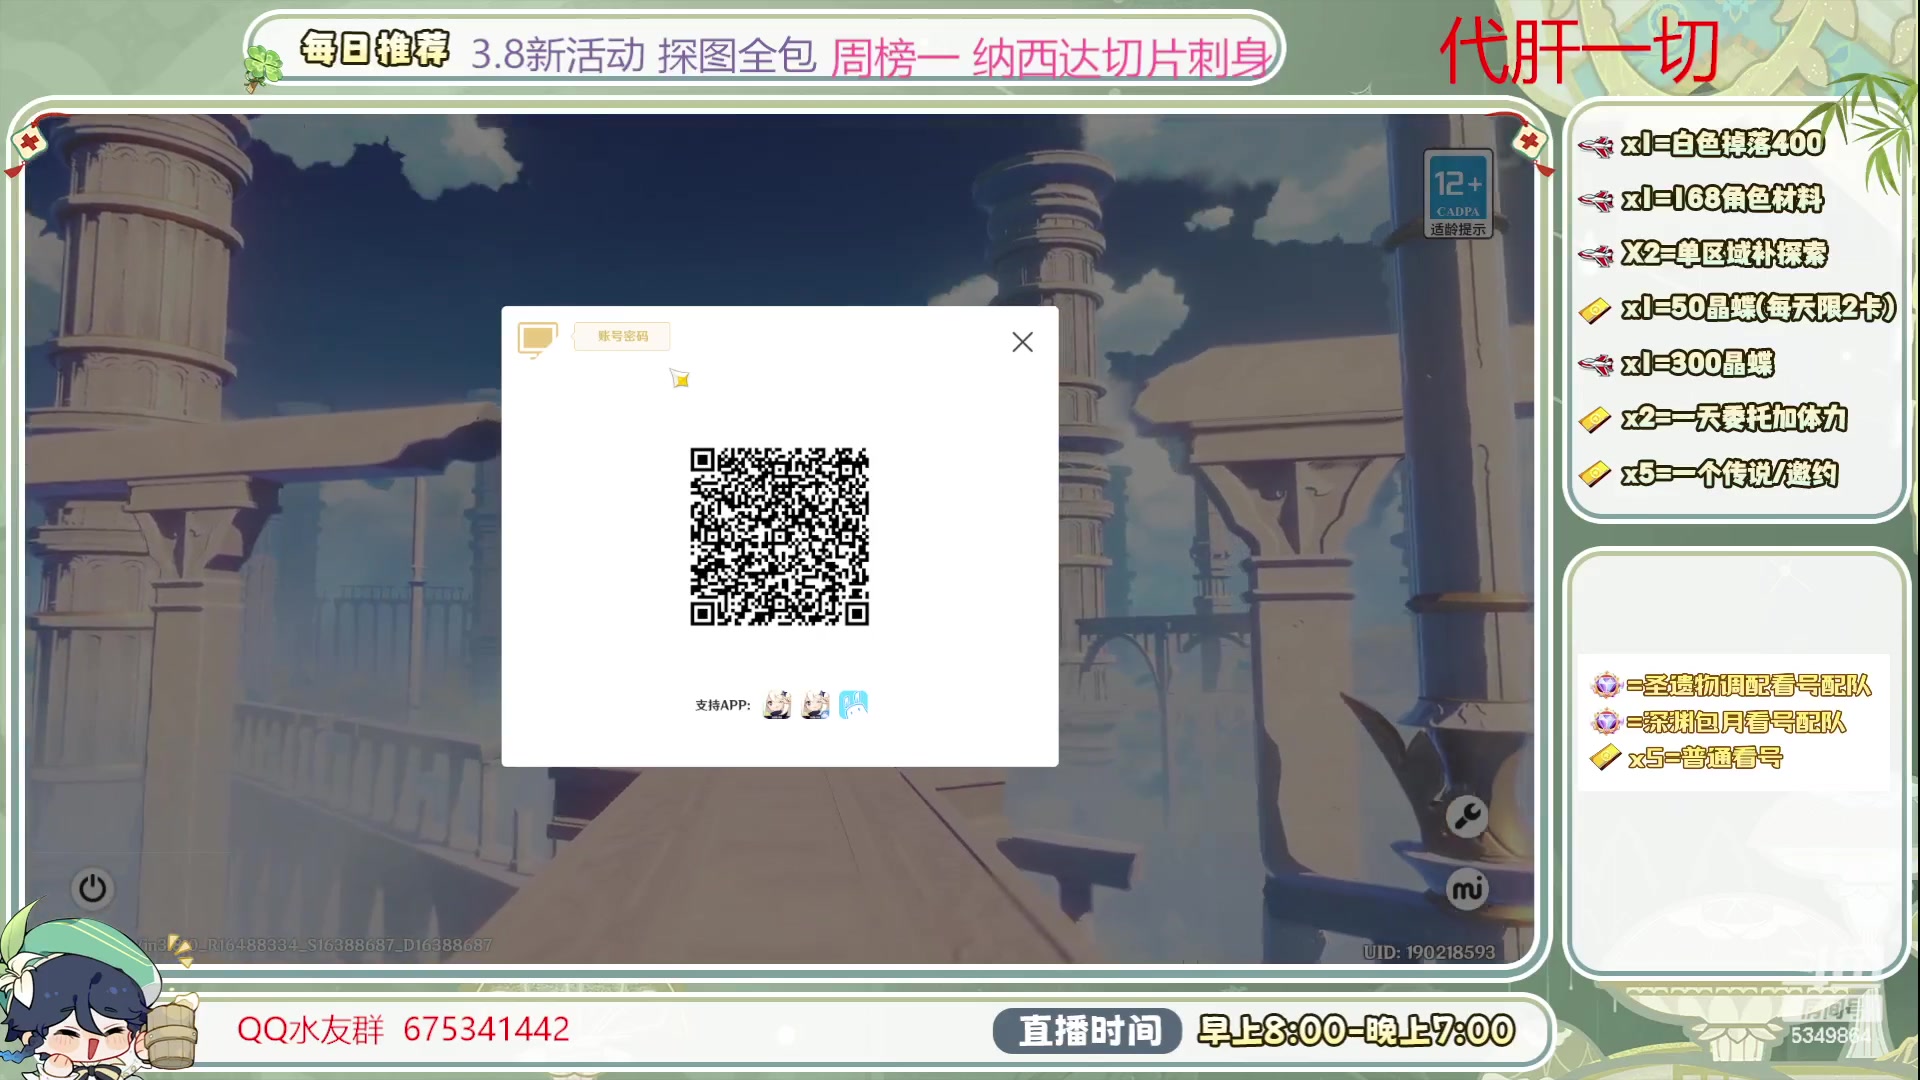The height and width of the screenshot is (1080, 1920).
Task: Open the 12+ CADPA age rating notice
Action: [x=1458, y=194]
